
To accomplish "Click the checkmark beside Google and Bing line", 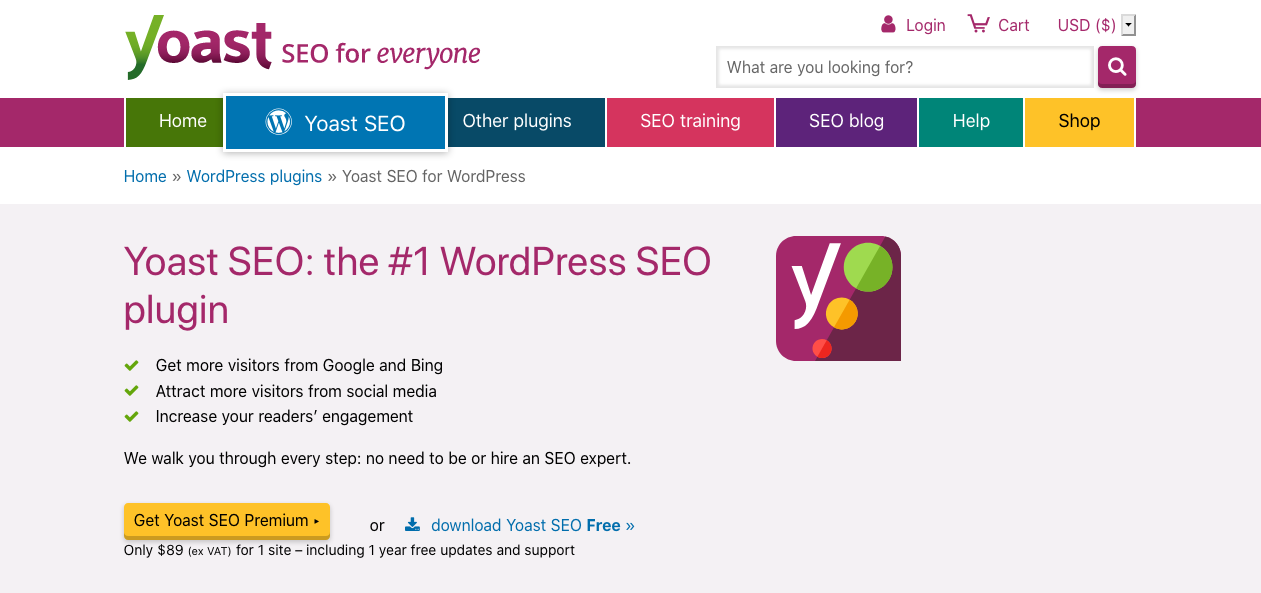I will pos(131,365).
